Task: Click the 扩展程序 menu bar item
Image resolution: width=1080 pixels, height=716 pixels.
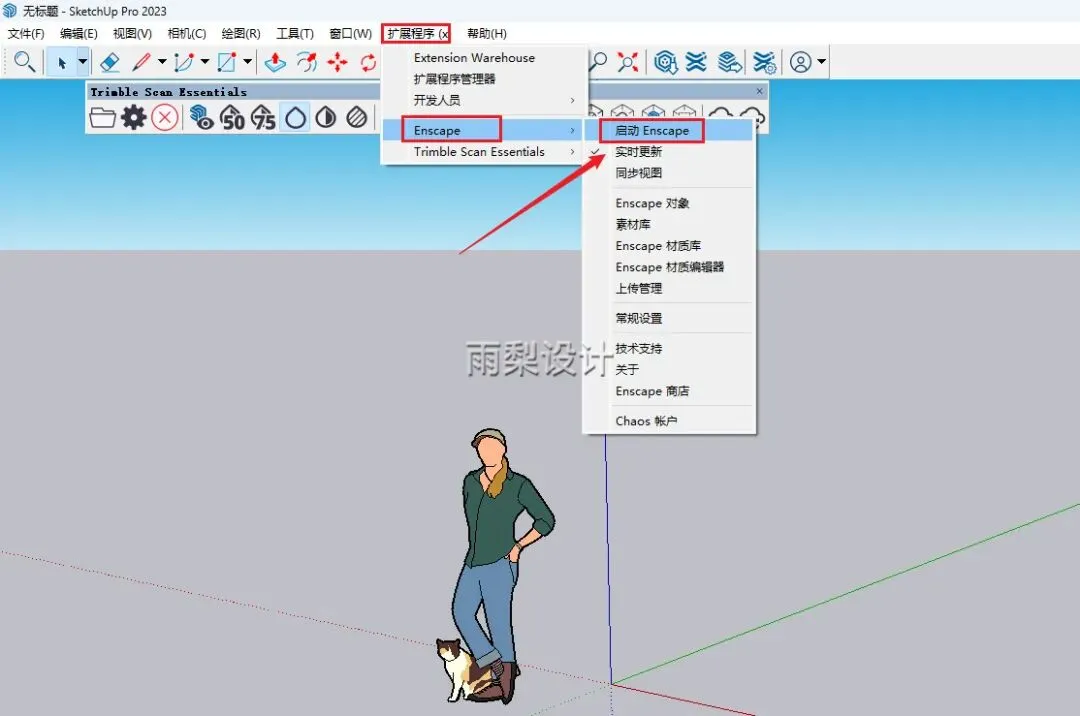Action: (x=417, y=34)
